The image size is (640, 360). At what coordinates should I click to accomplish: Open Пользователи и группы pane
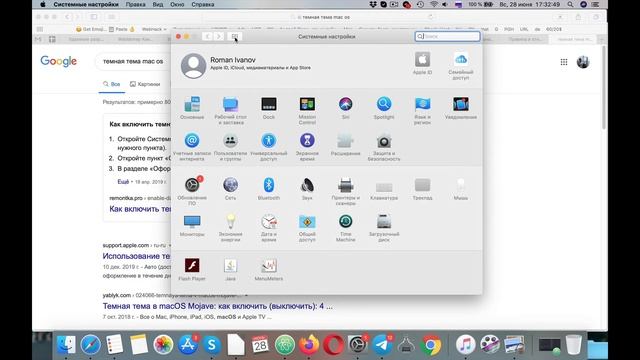click(230, 147)
